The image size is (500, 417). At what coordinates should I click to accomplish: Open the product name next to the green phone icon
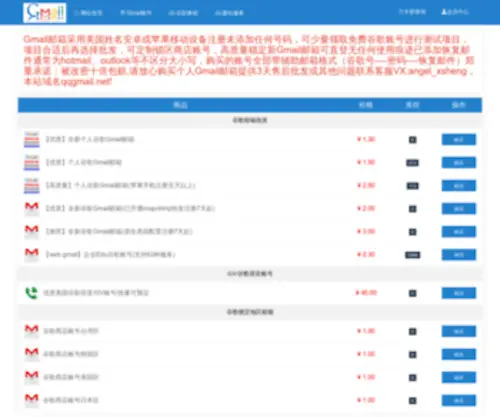(96, 293)
